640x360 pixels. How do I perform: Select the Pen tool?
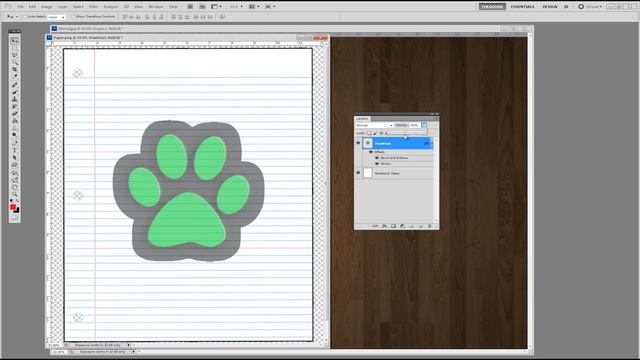(15, 142)
